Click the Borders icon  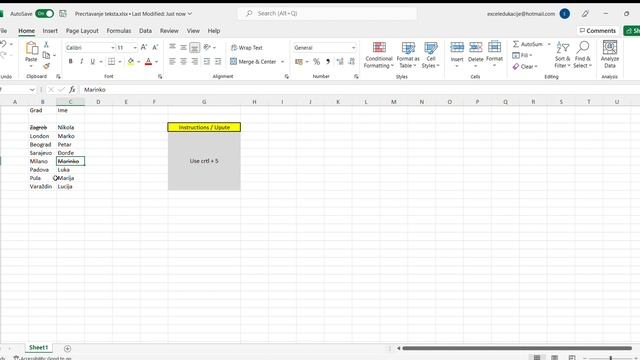111,62
